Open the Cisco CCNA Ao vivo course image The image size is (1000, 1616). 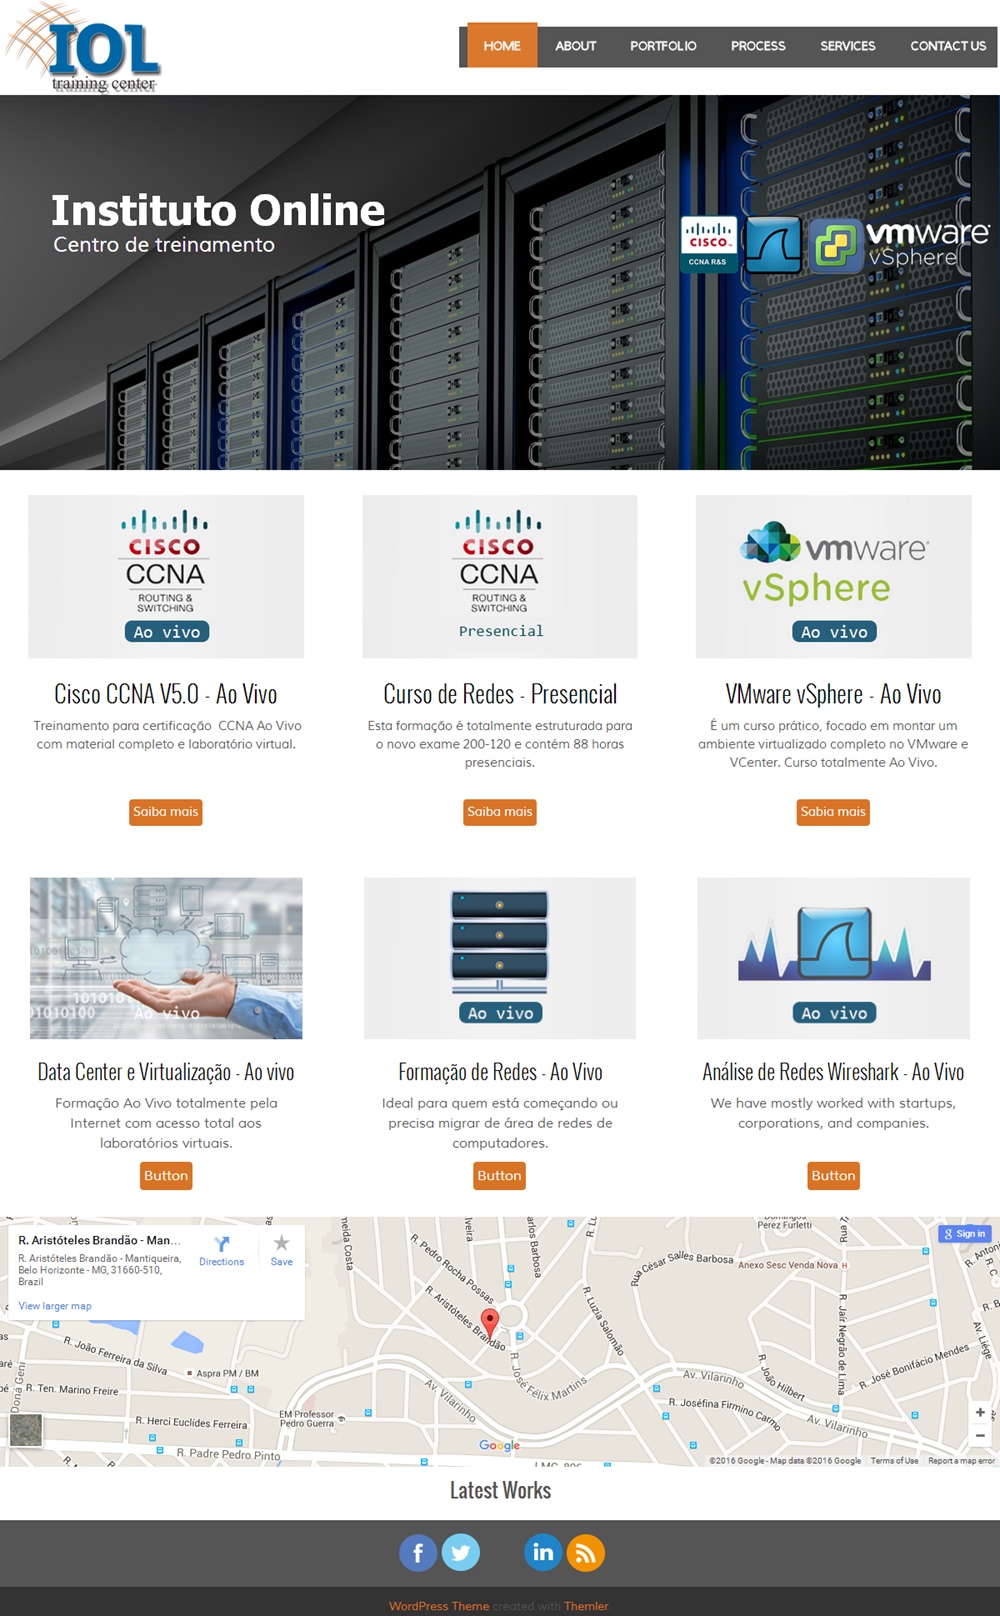point(166,577)
